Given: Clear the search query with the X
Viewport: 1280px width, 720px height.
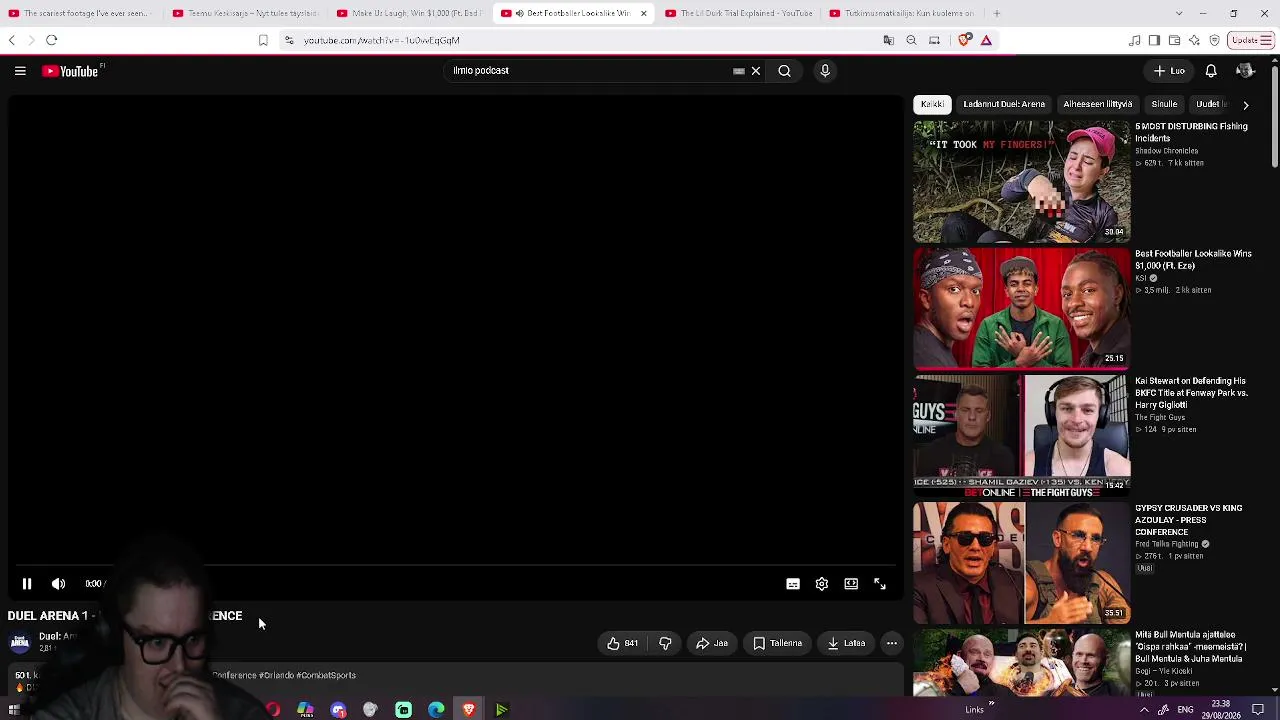Looking at the screenshot, I should click(756, 71).
